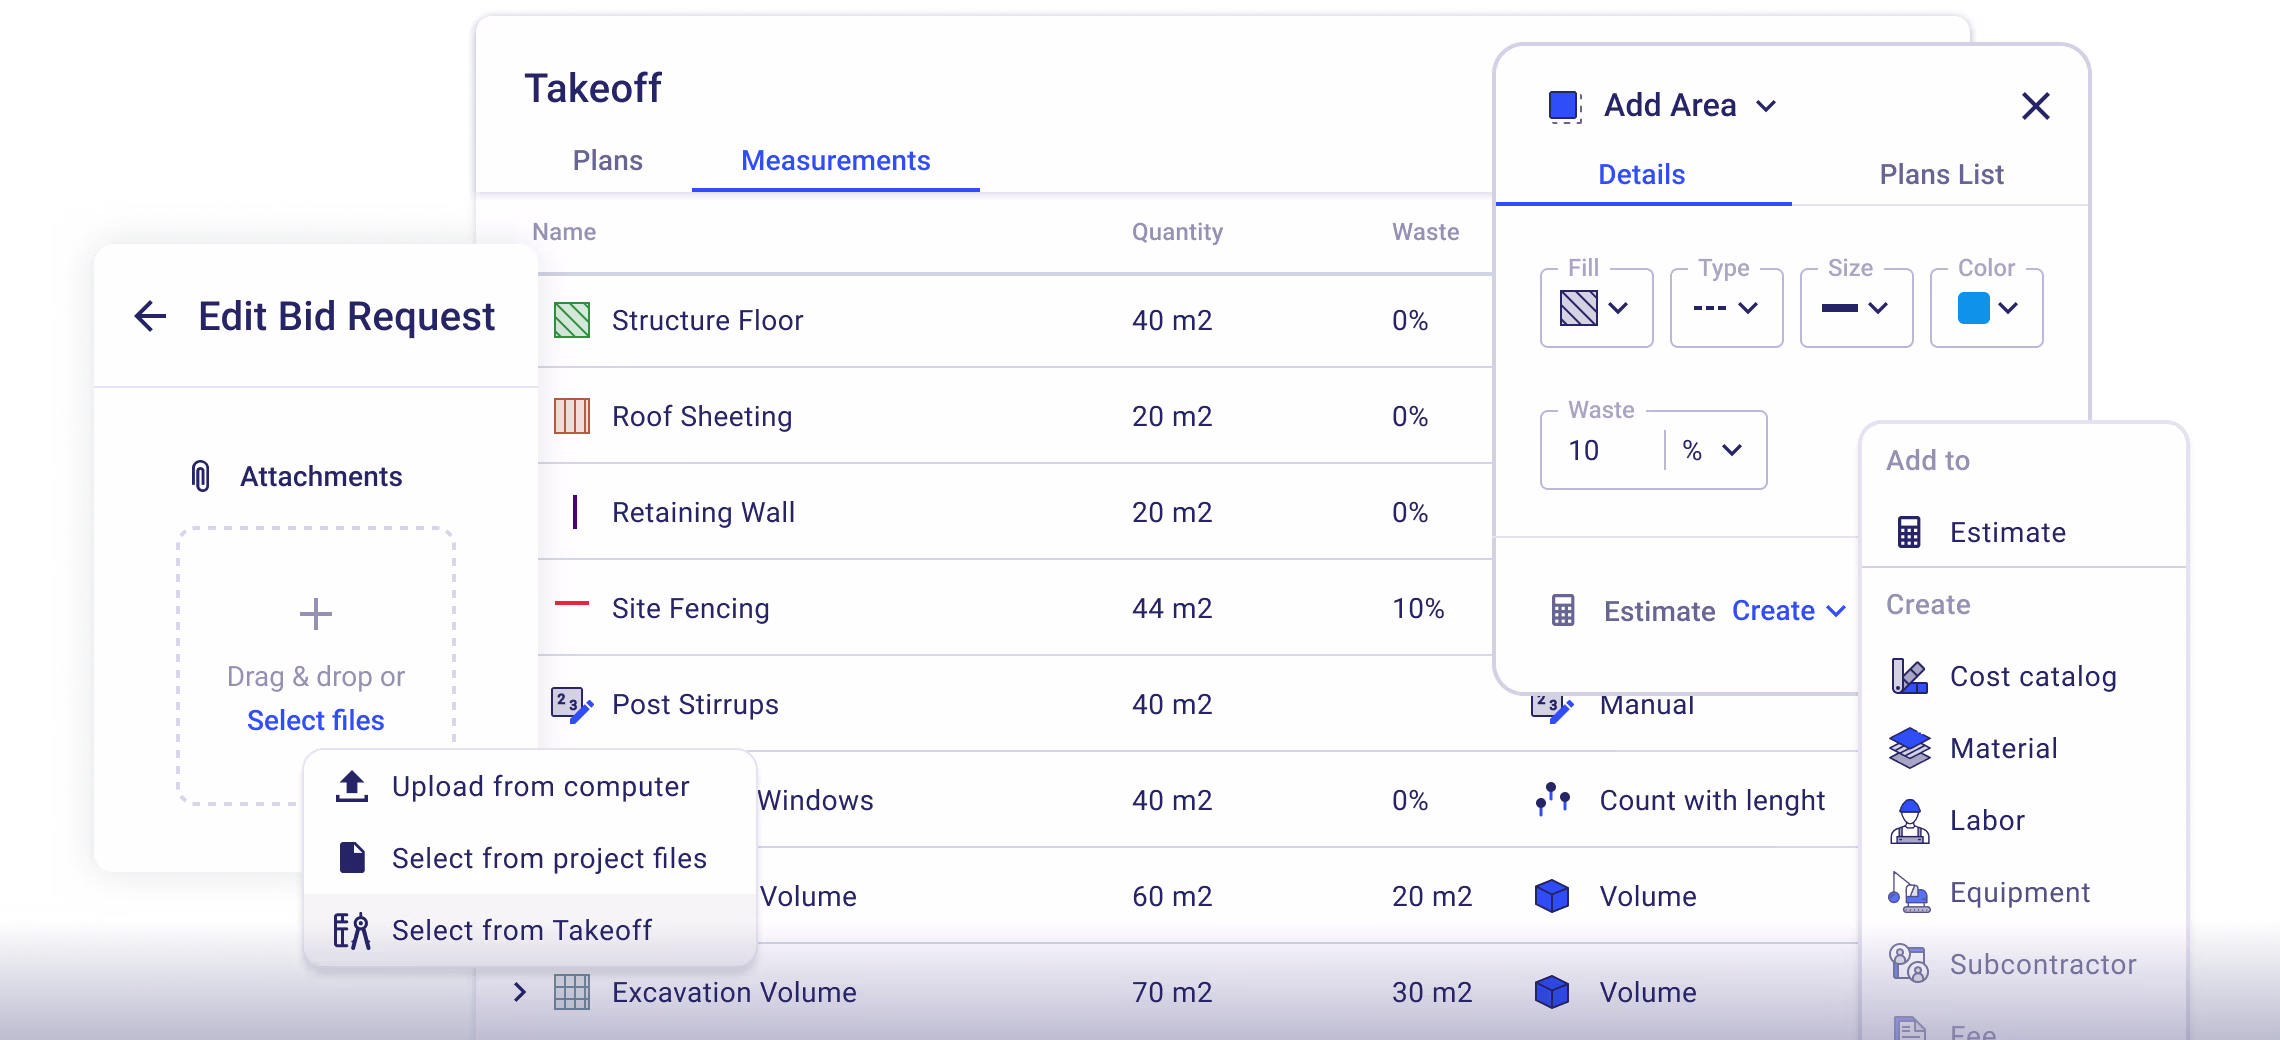Screen dimensions: 2280x1040
Task: Click the Select files link
Action: click(x=316, y=720)
